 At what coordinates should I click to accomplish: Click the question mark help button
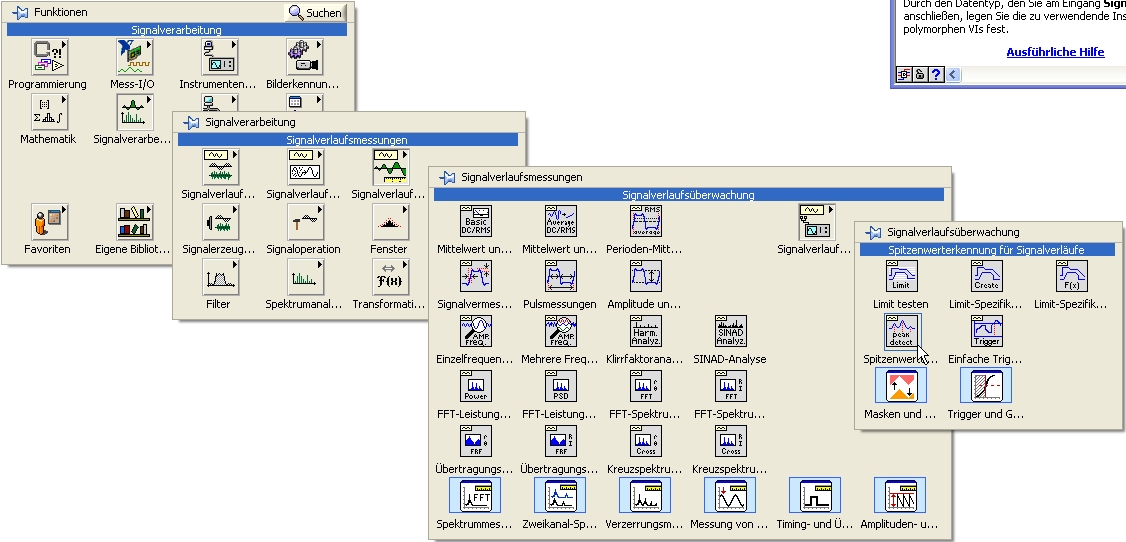[x=936, y=75]
